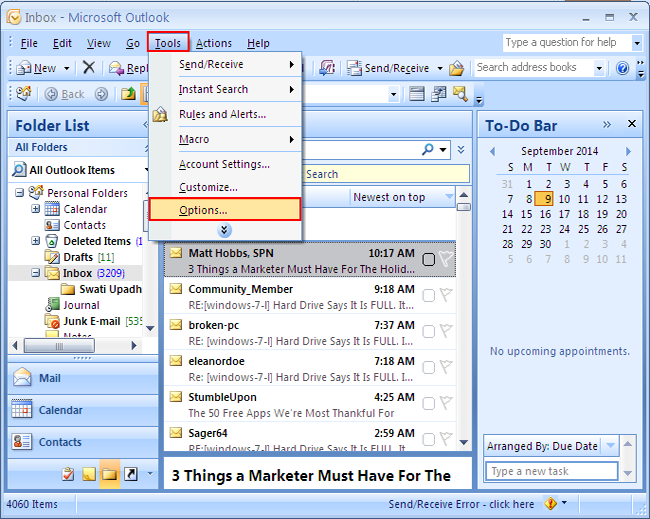The width and height of the screenshot is (650, 519).
Task: Select the Drafts folder in tree
Action: click(x=78, y=257)
